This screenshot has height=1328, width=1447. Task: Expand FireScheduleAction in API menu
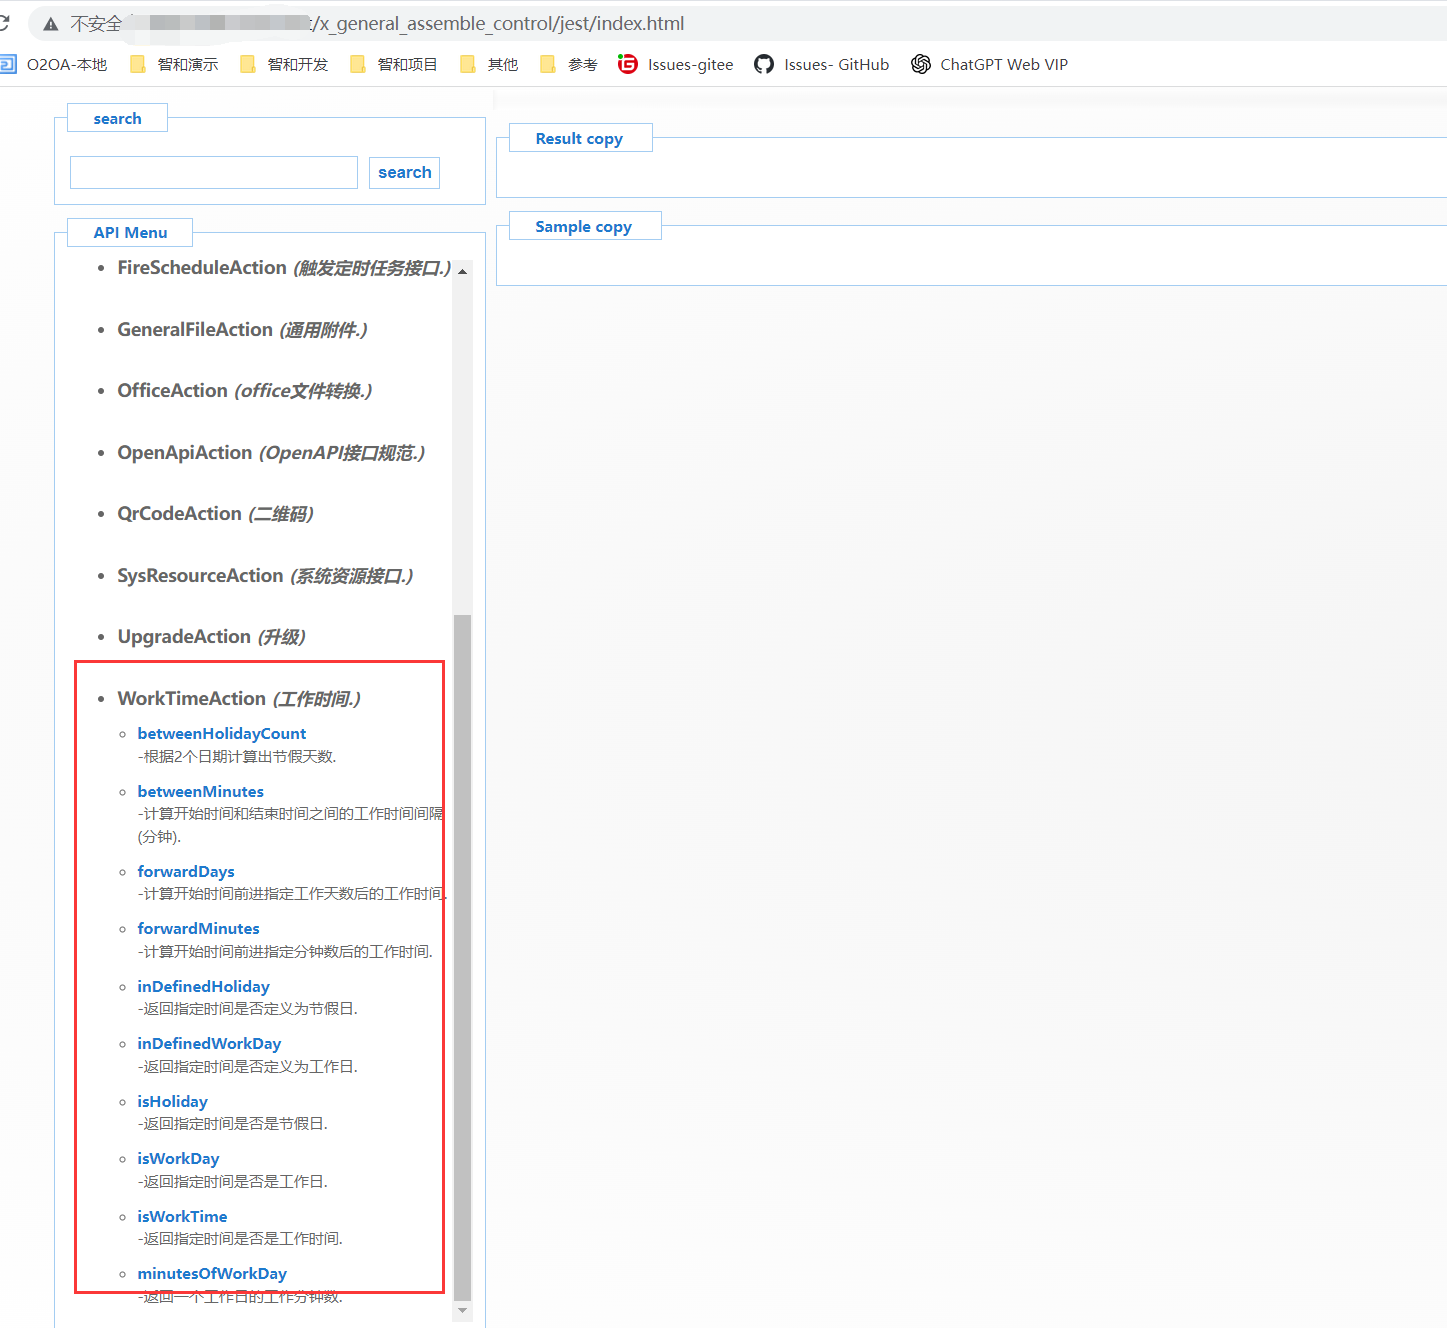pyautogui.click(x=284, y=268)
